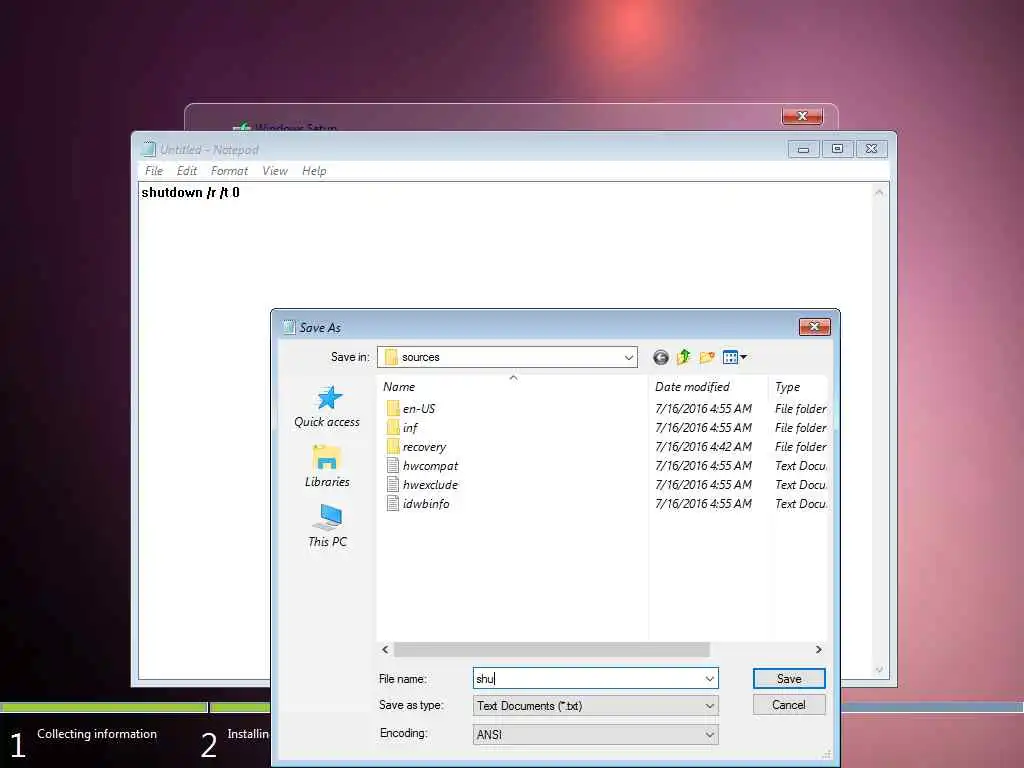Go up one folder level icon
Viewport: 1024px width, 768px height.
pyautogui.click(x=684, y=357)
